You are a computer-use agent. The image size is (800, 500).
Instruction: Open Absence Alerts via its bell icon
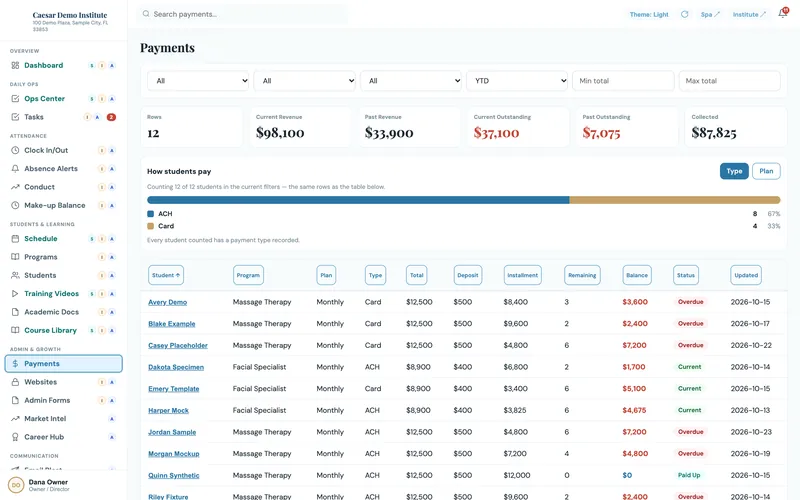tap(15, 169)
